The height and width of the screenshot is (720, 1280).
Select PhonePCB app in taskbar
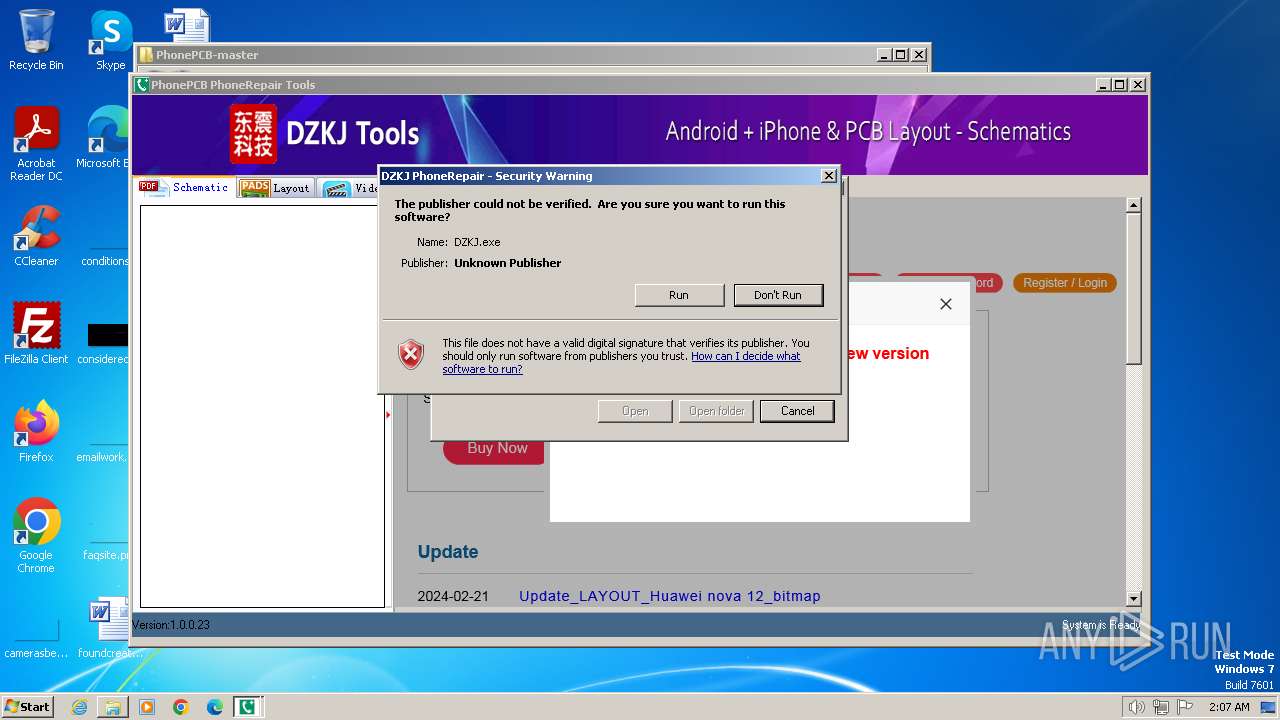click(247, 707)
